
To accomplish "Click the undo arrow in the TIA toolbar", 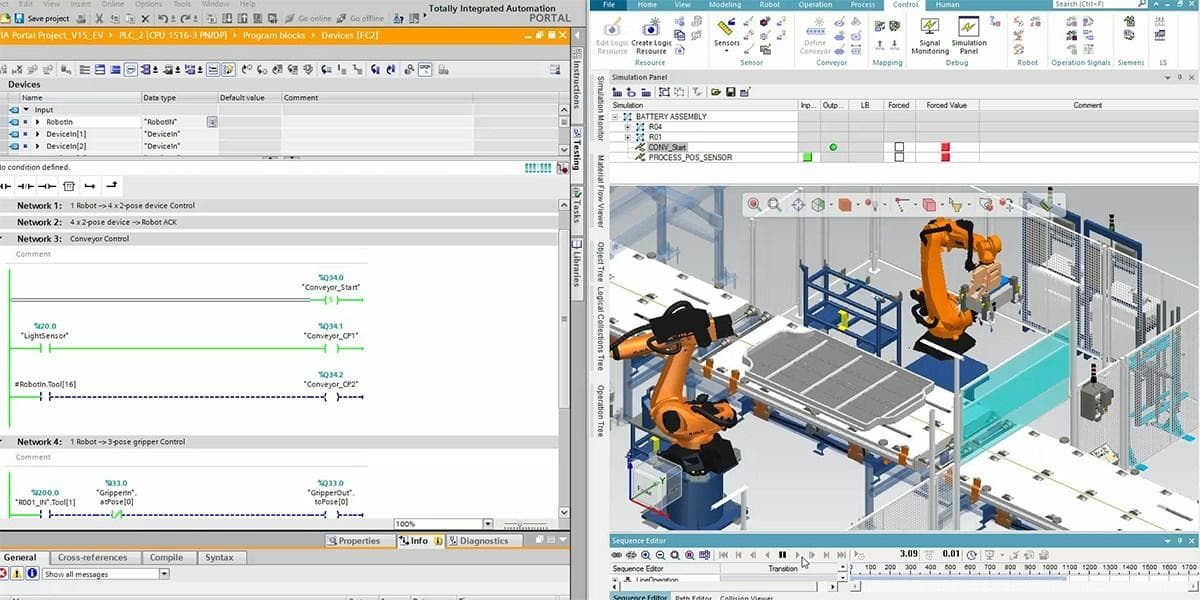I will click(x=162, y=18).
